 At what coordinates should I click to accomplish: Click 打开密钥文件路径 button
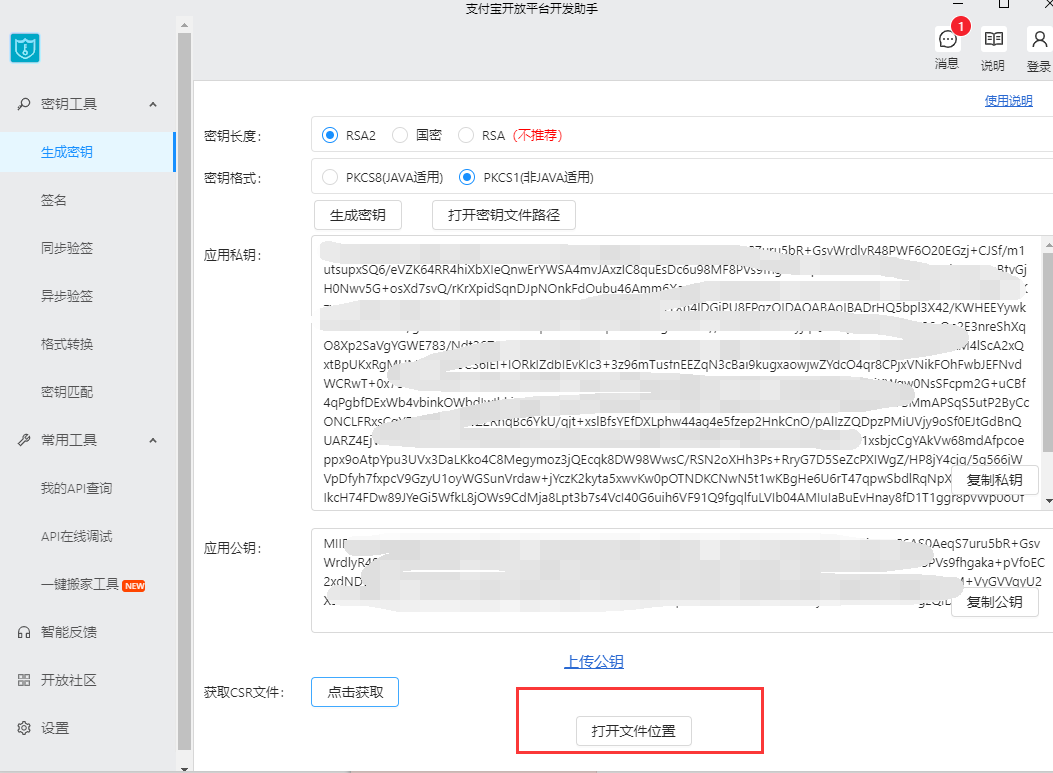point(504,215)
